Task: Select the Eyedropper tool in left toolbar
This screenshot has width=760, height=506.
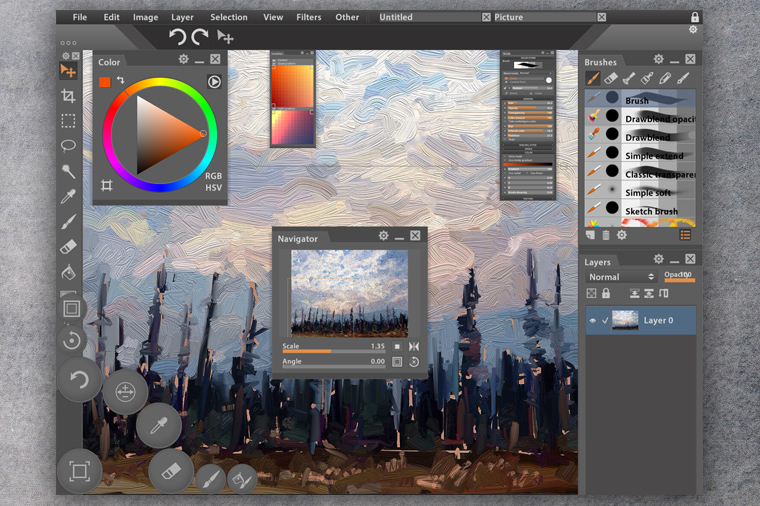Action: tap(68, 196)
